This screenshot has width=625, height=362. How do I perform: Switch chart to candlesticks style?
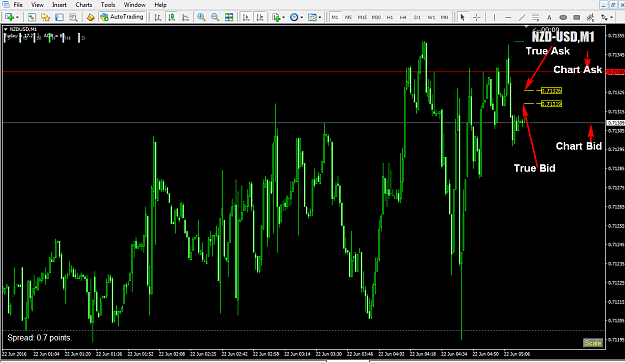click(x=172, y=17)
